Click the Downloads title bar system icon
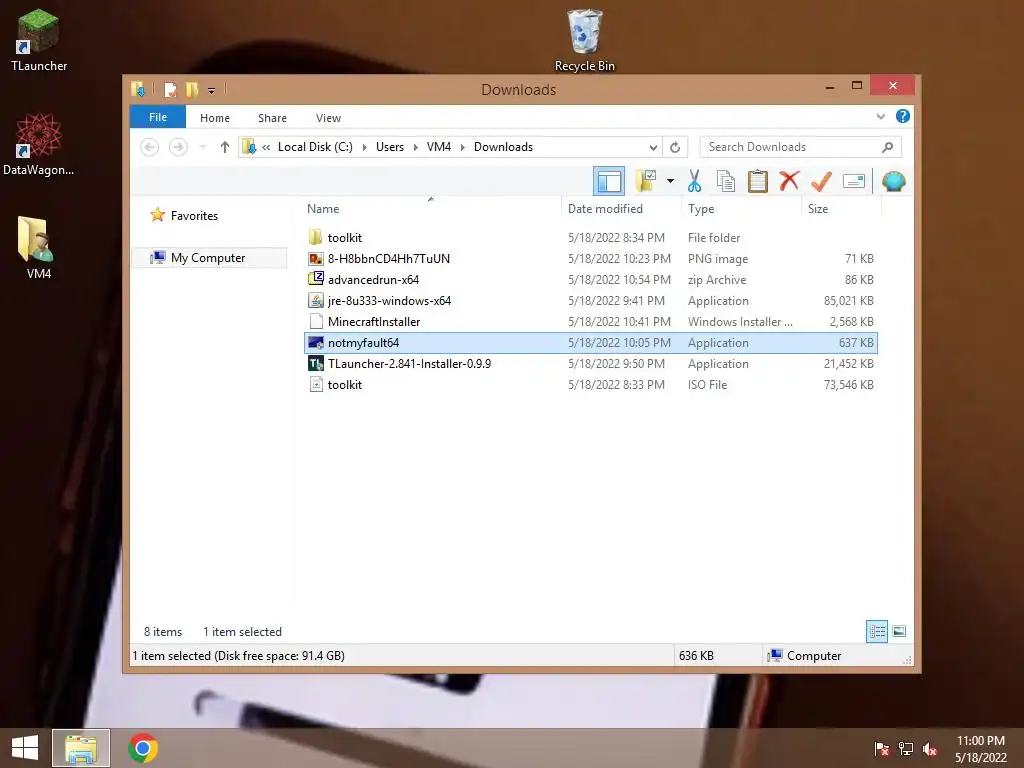 coord(138,89)
